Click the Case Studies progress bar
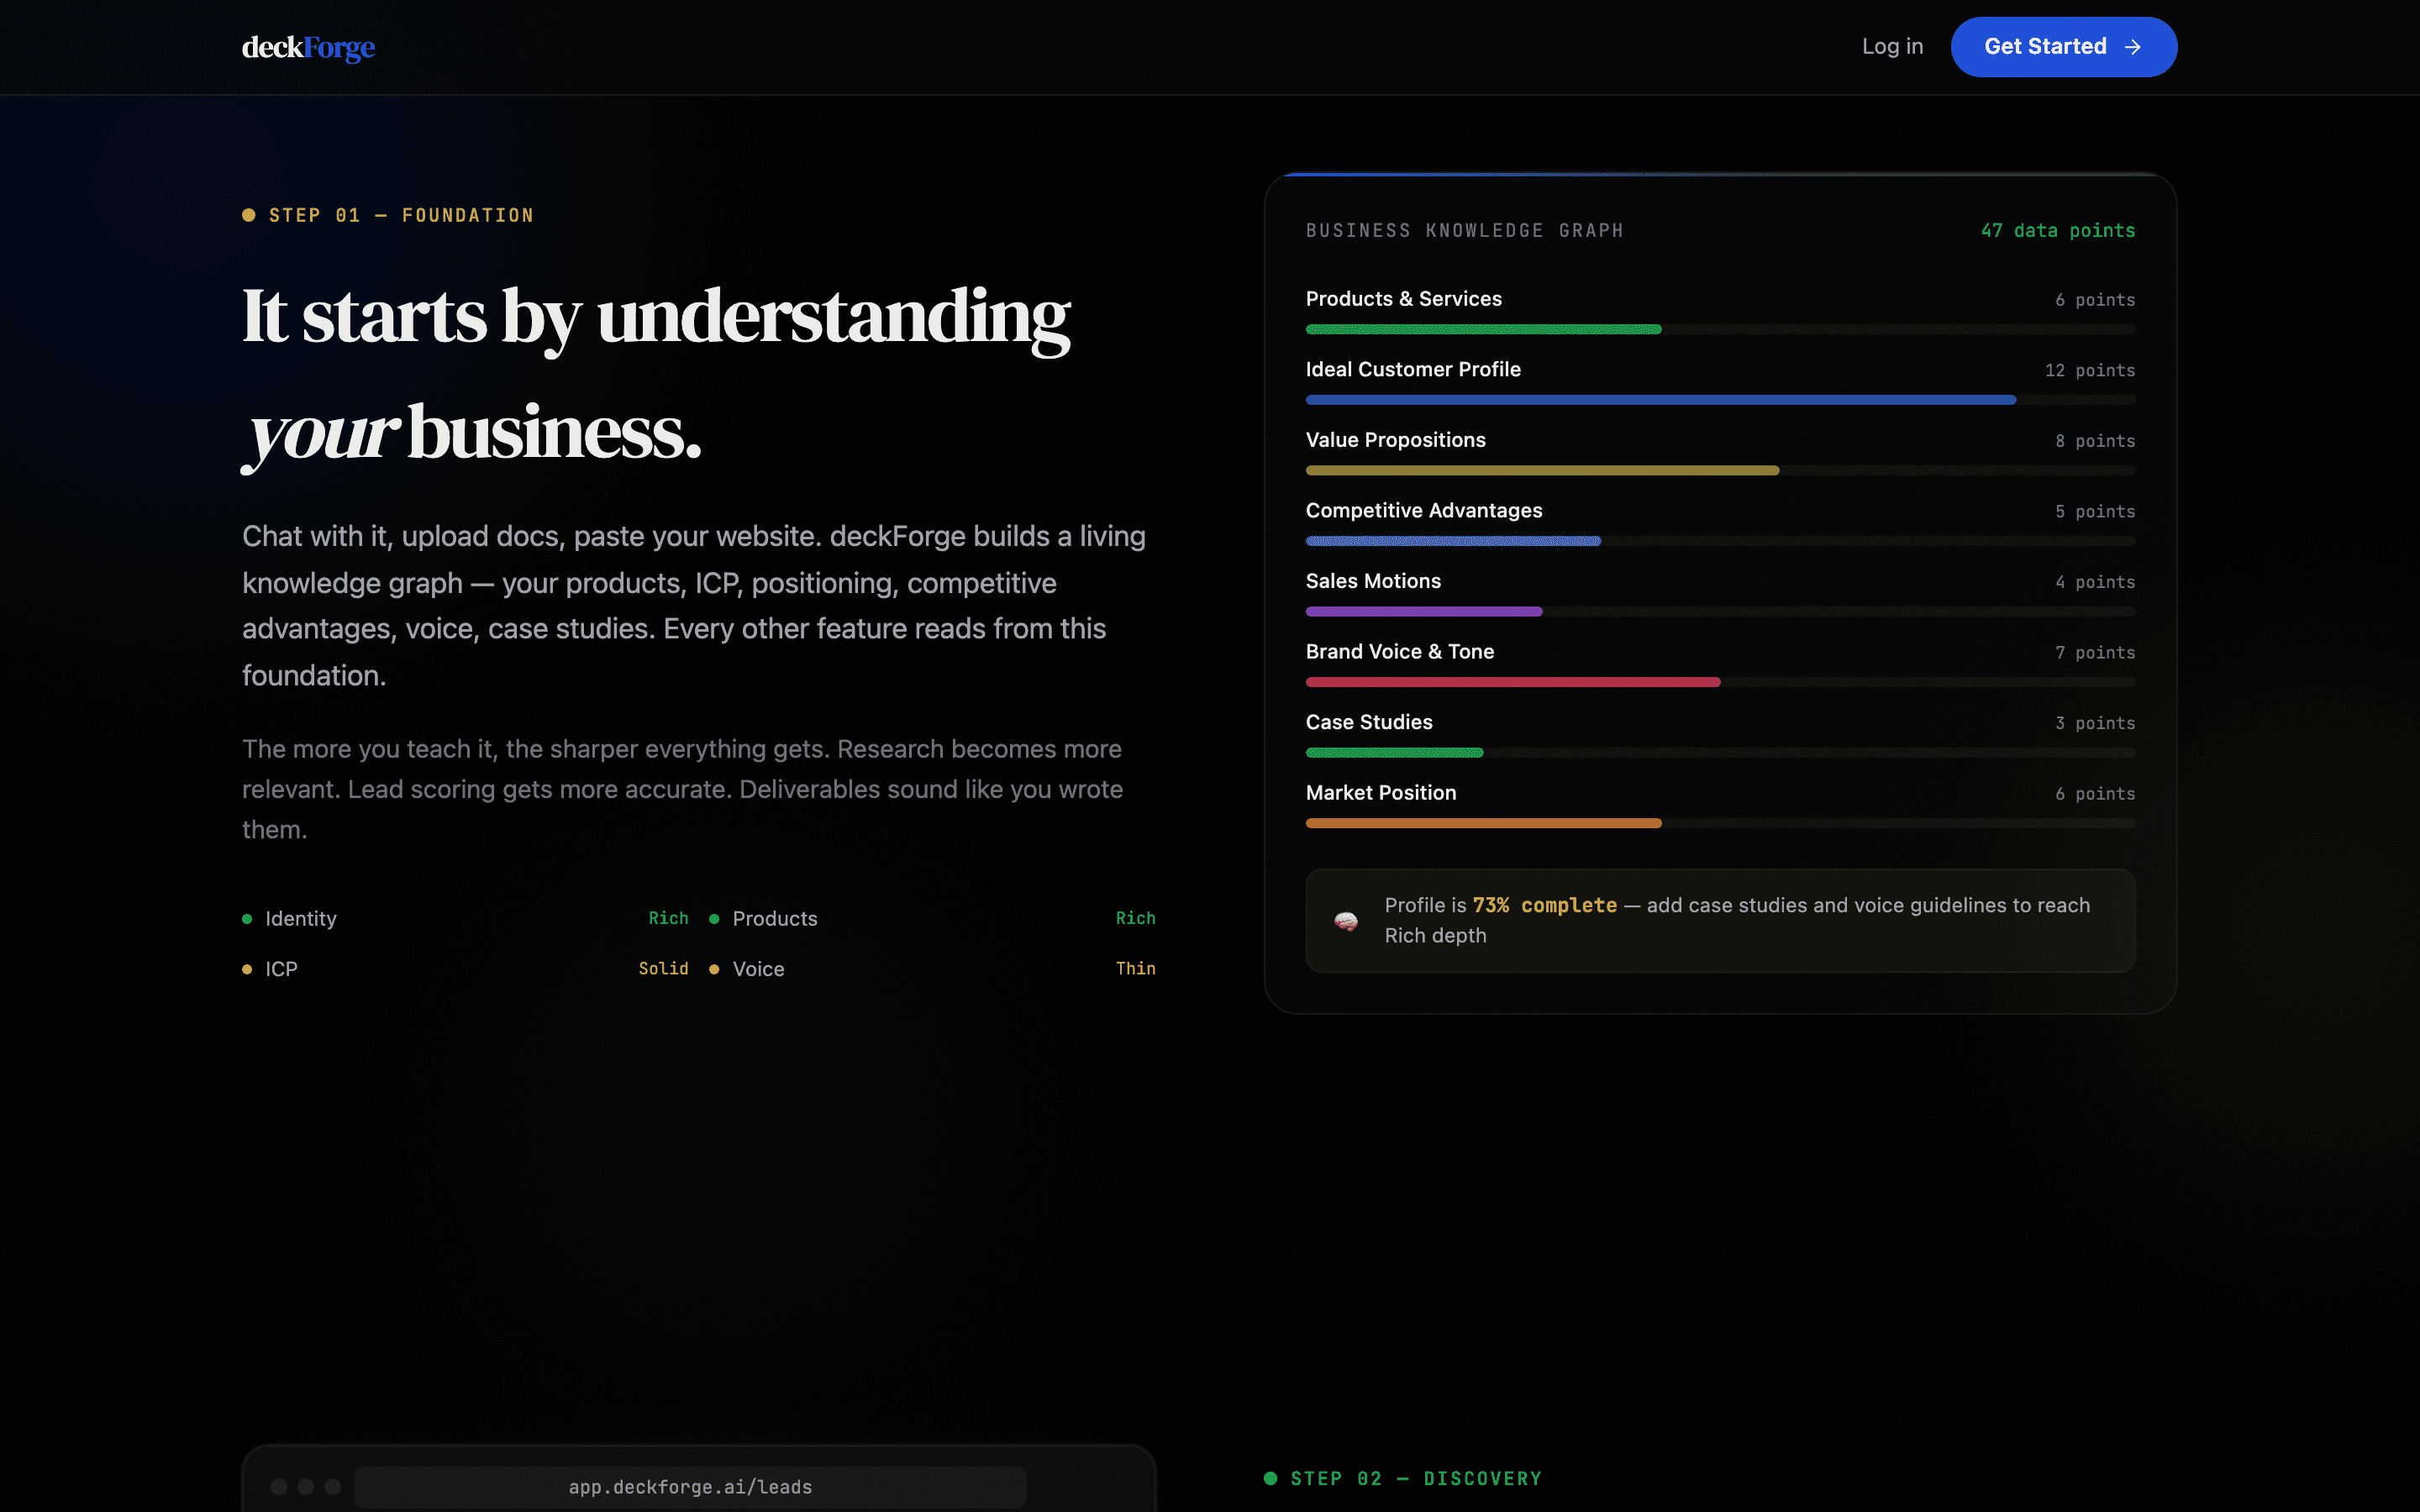Image resolution: width=2420 pixels, height=1512 pixels. (1720, 752)
